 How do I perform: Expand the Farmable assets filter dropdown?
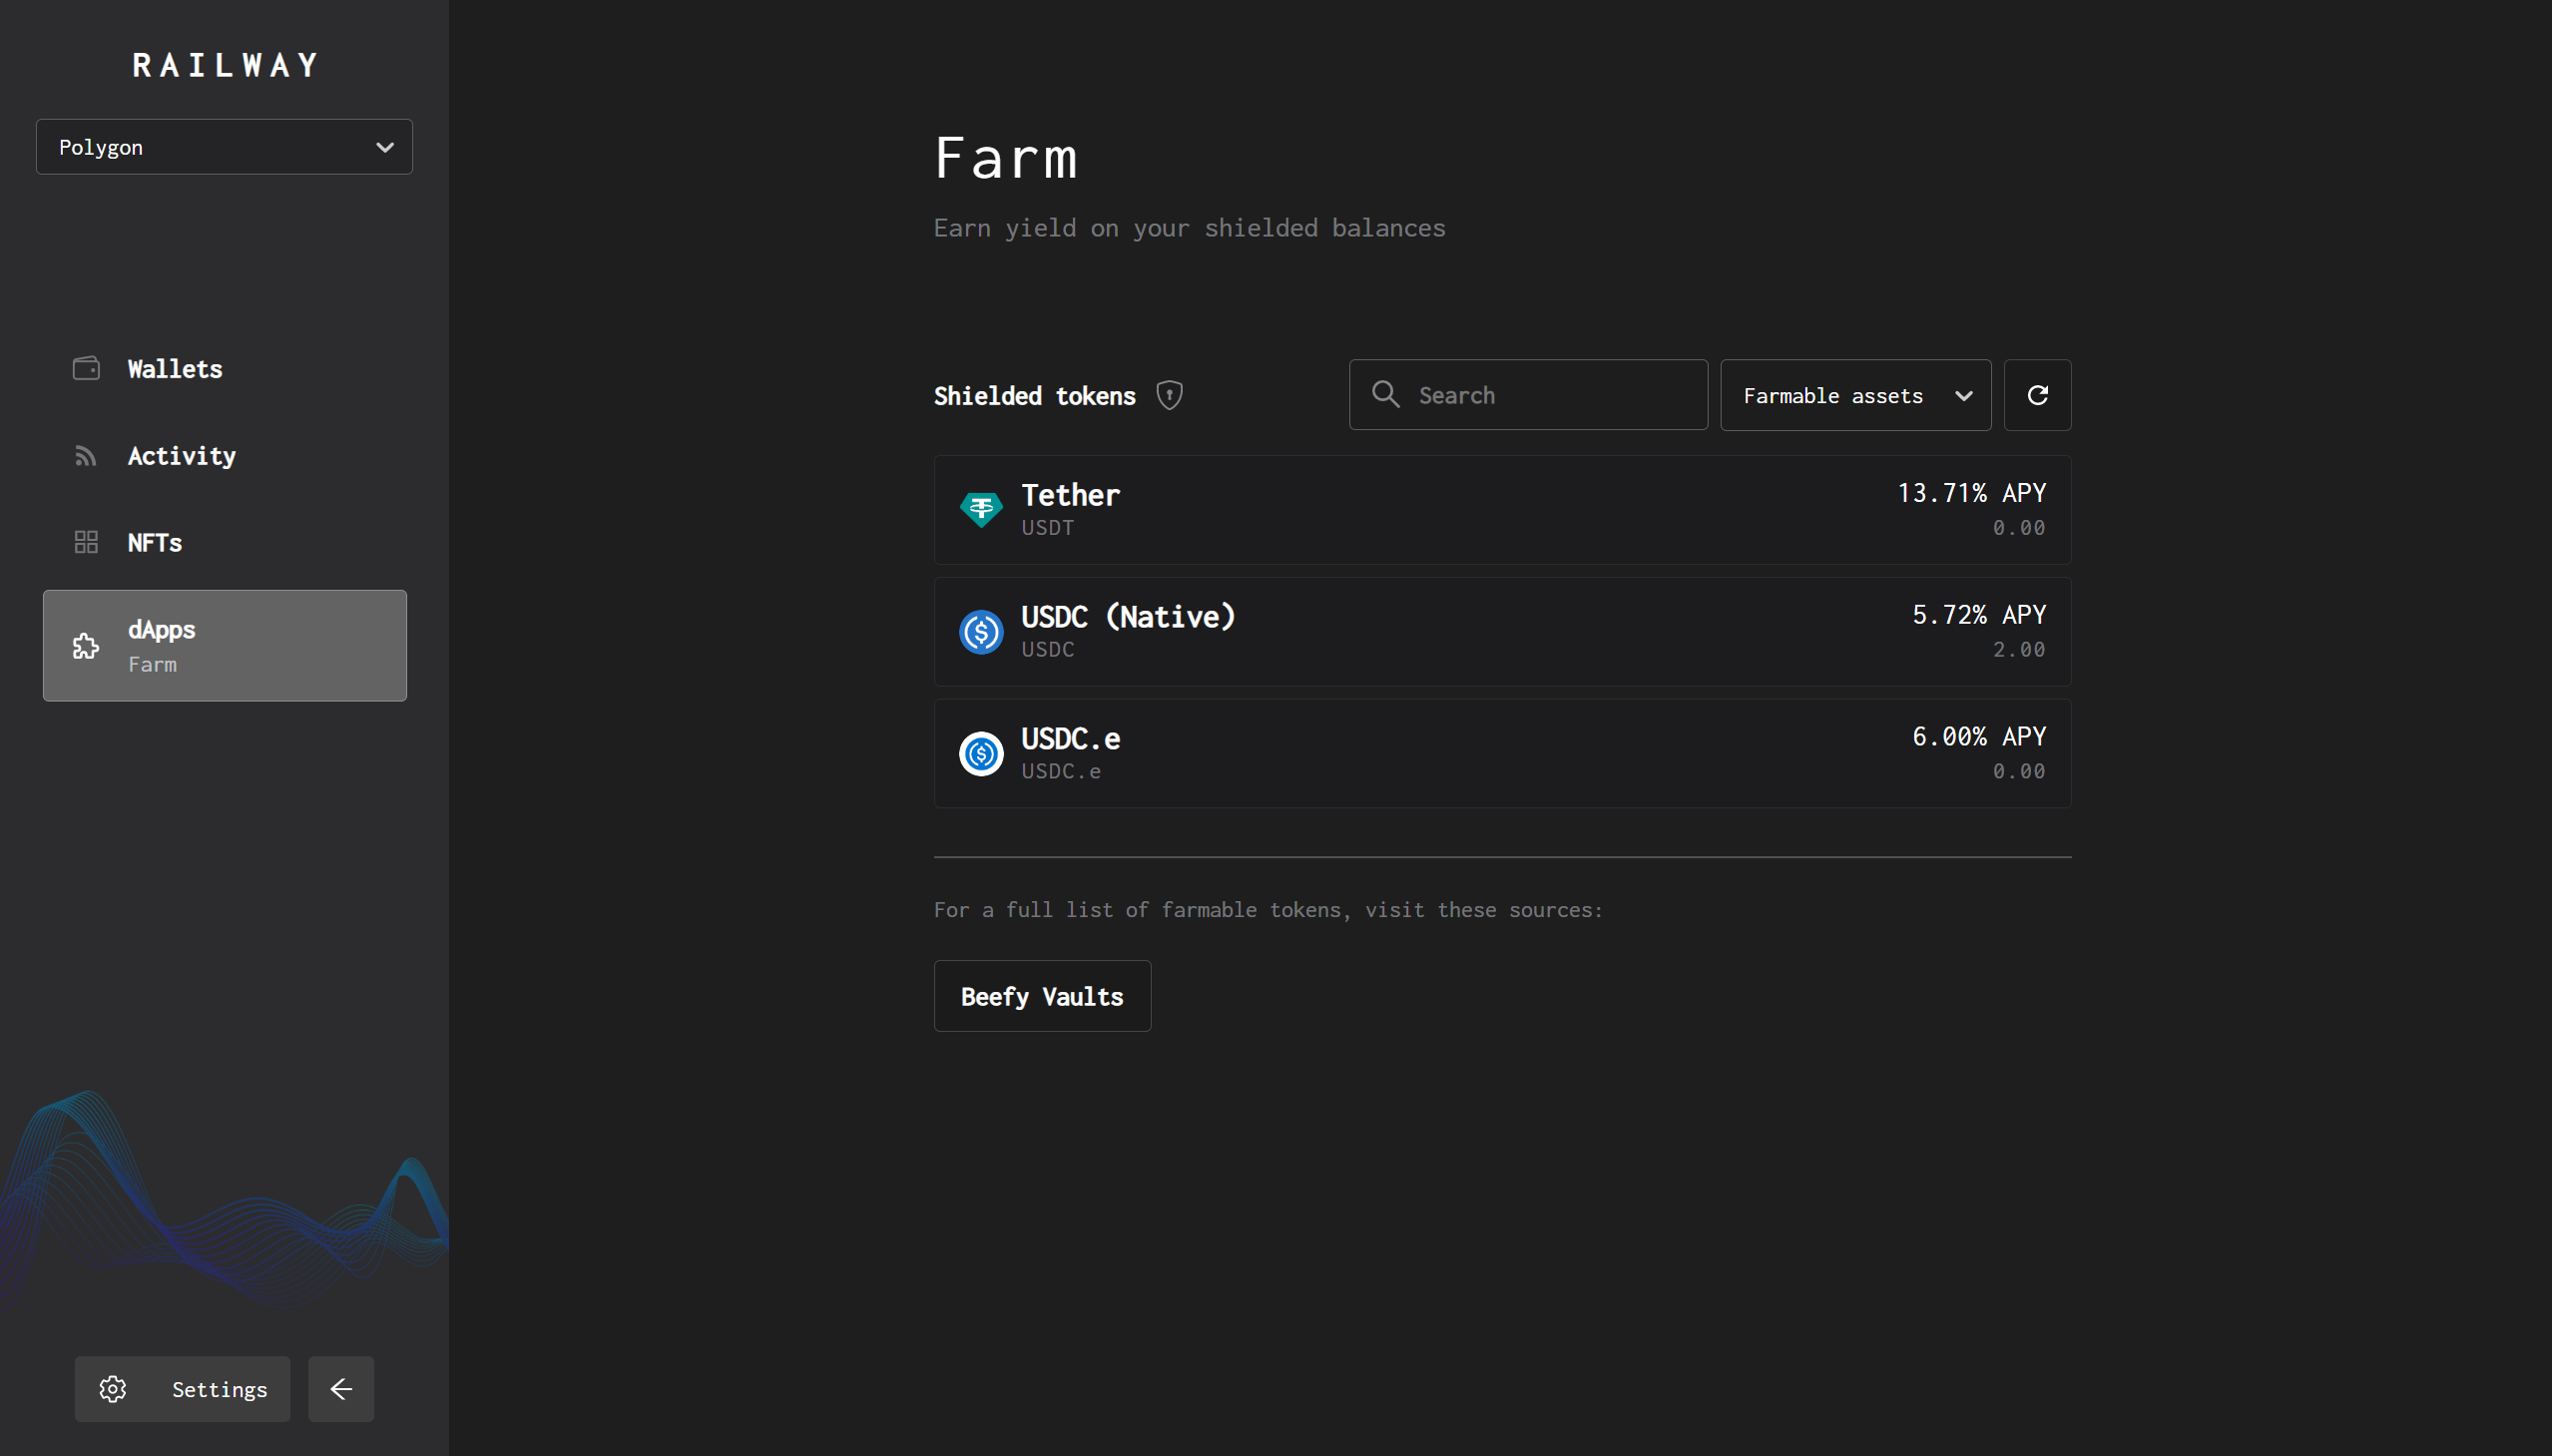pyautogui.click(x=1855, y=395)
